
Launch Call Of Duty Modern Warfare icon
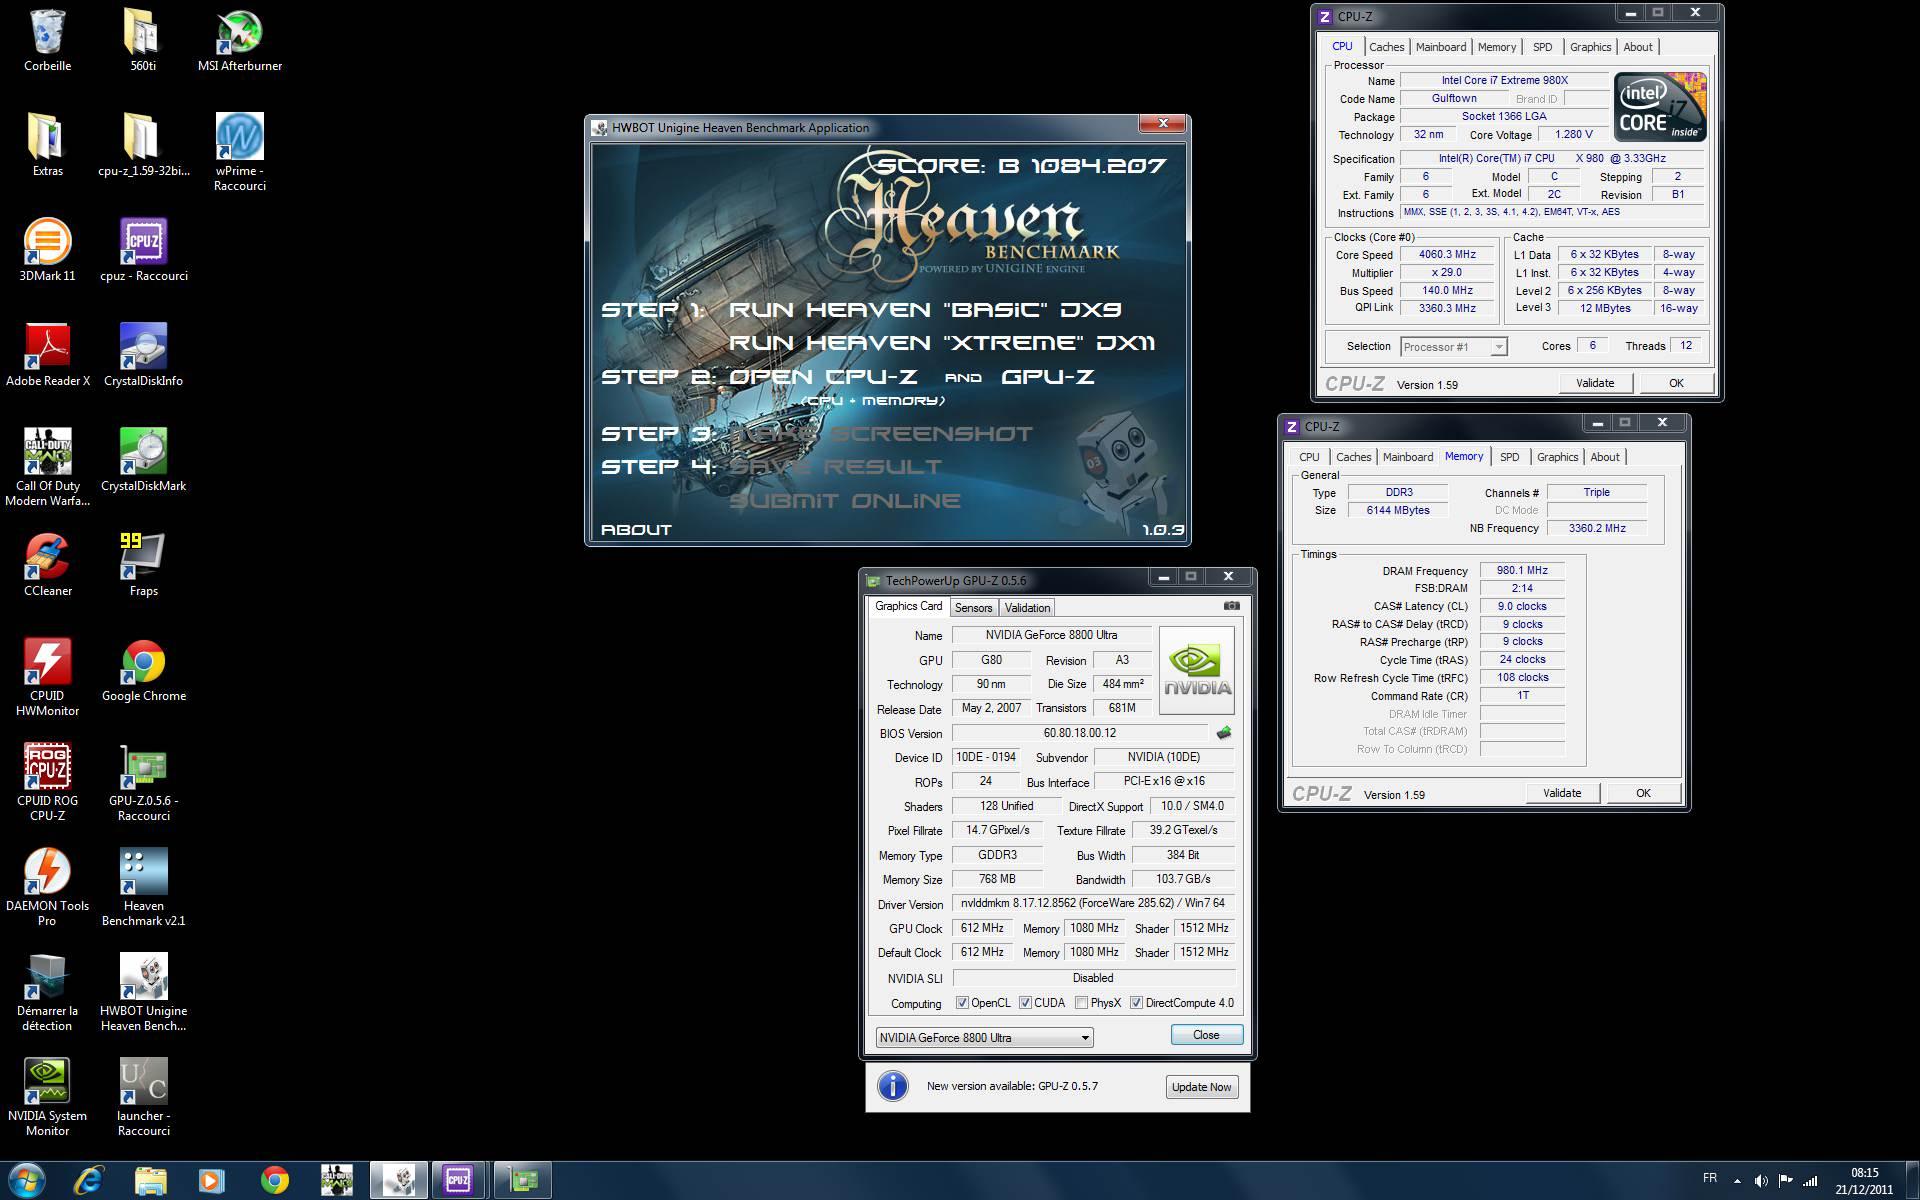[47, 467]
